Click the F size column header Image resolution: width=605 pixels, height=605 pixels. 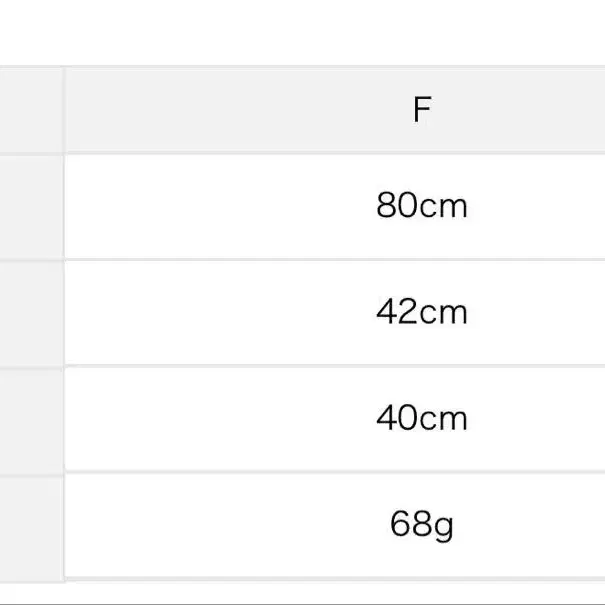click(421, 110)
